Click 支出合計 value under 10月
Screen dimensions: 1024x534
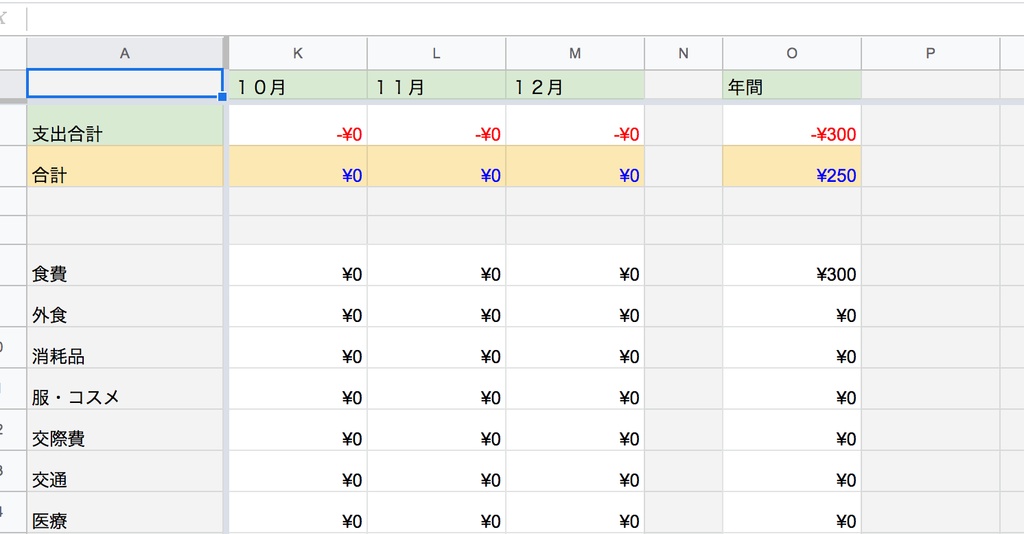click(x=298, y=125)
